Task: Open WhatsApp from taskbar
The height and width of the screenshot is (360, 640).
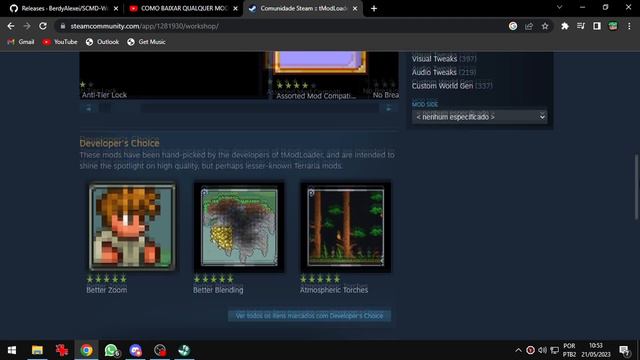Action: (111, 350)
